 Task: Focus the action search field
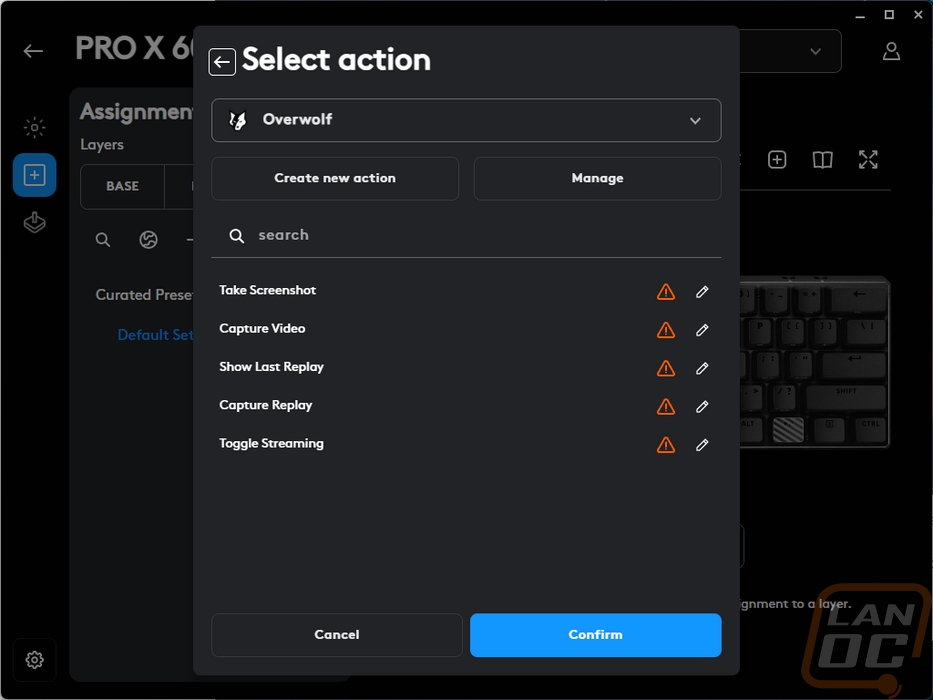click(466, 235)
